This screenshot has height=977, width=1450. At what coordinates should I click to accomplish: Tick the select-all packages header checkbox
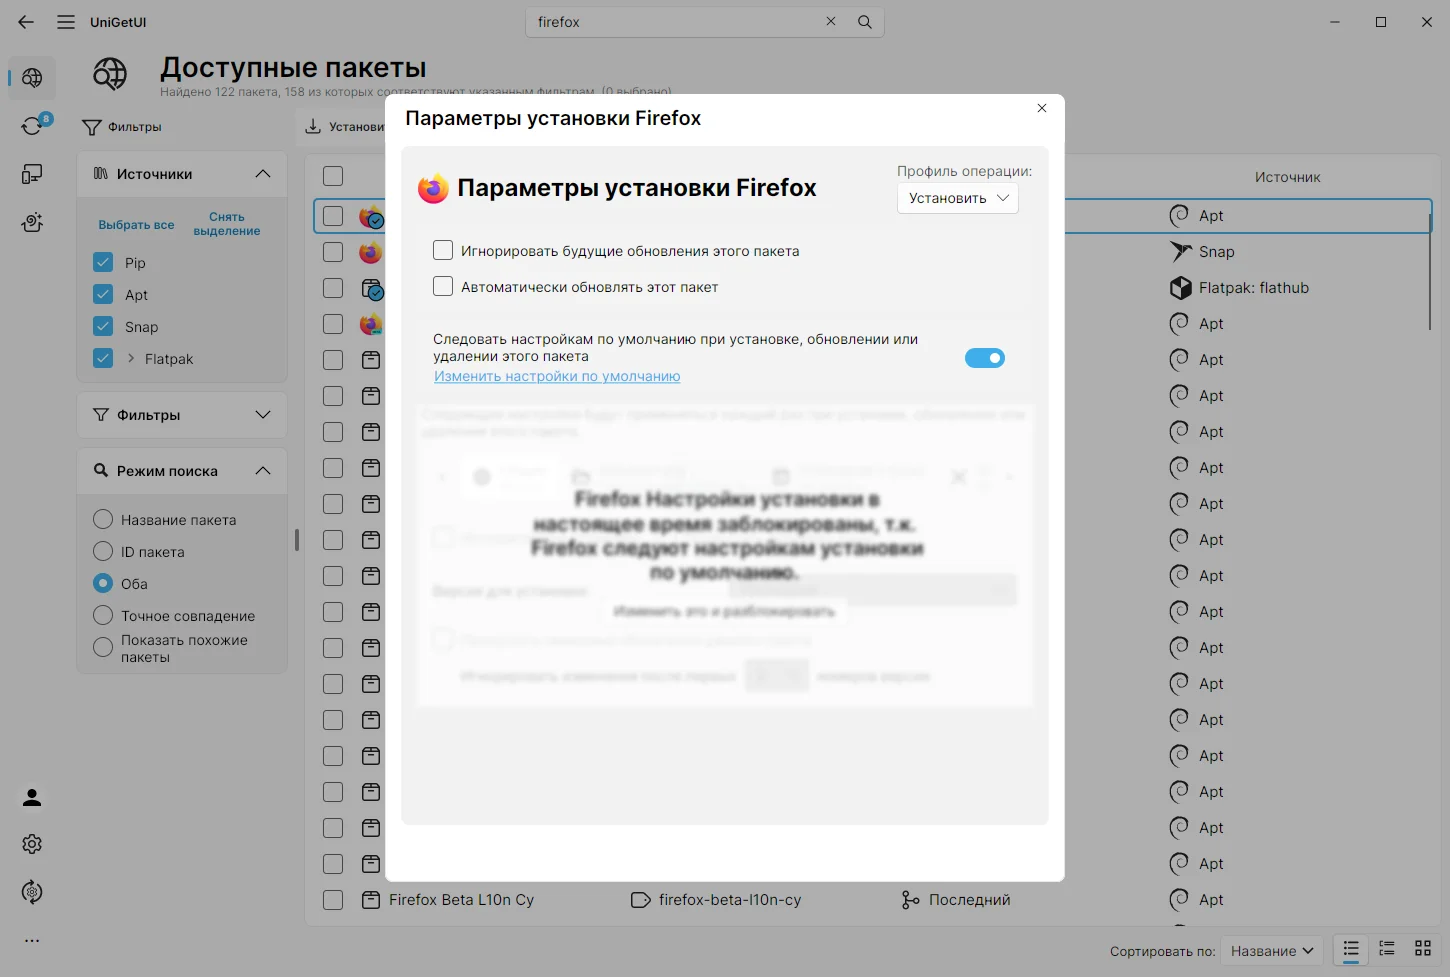tap(333, 176)
